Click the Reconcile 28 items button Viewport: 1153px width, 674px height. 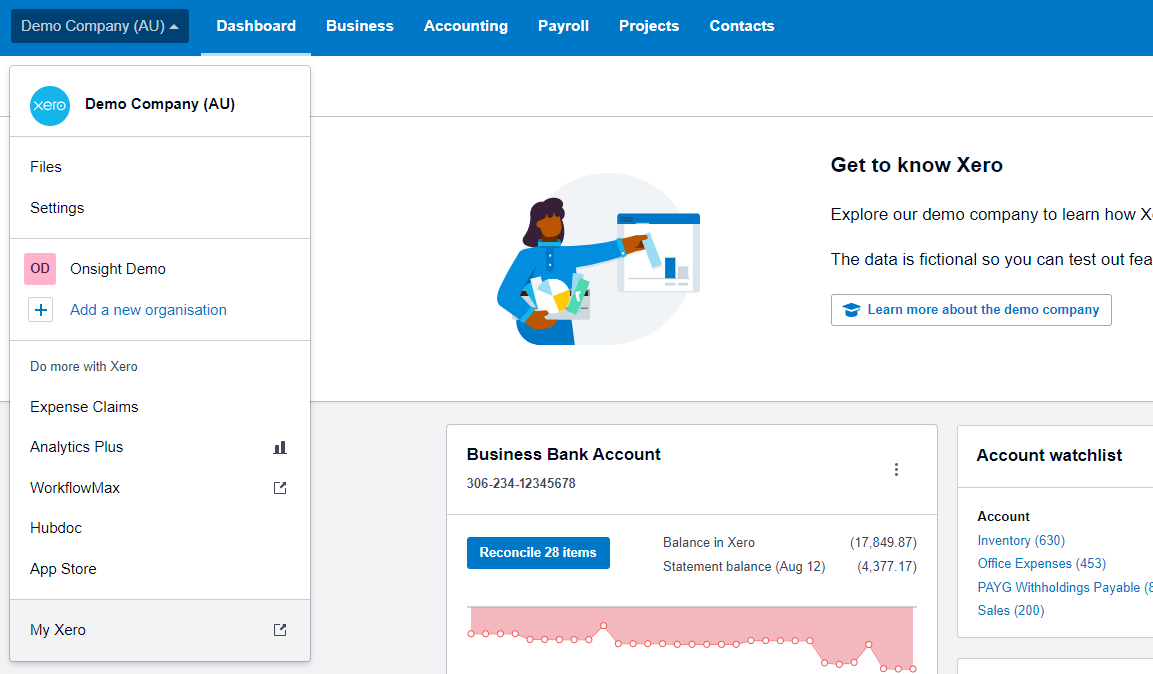click(538, 553)
